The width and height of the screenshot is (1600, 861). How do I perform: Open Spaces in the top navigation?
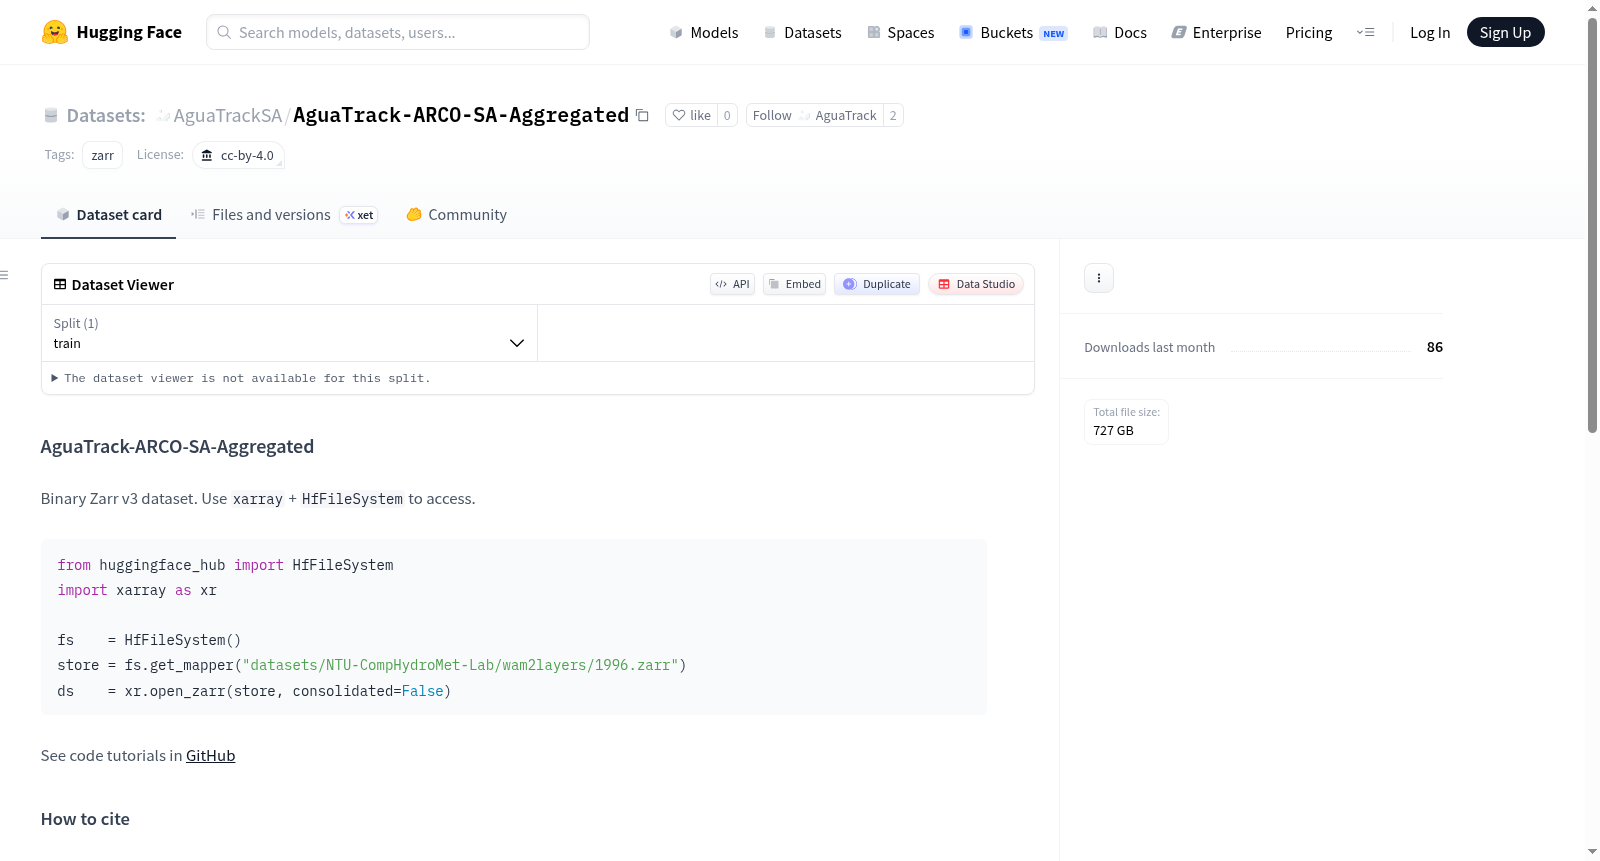click(x=900, y=33)
